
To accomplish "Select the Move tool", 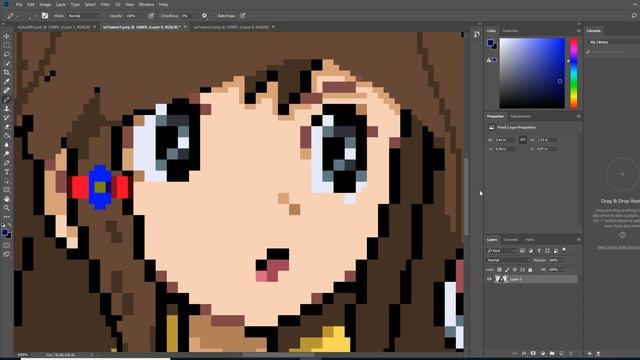I will point(7,36).
